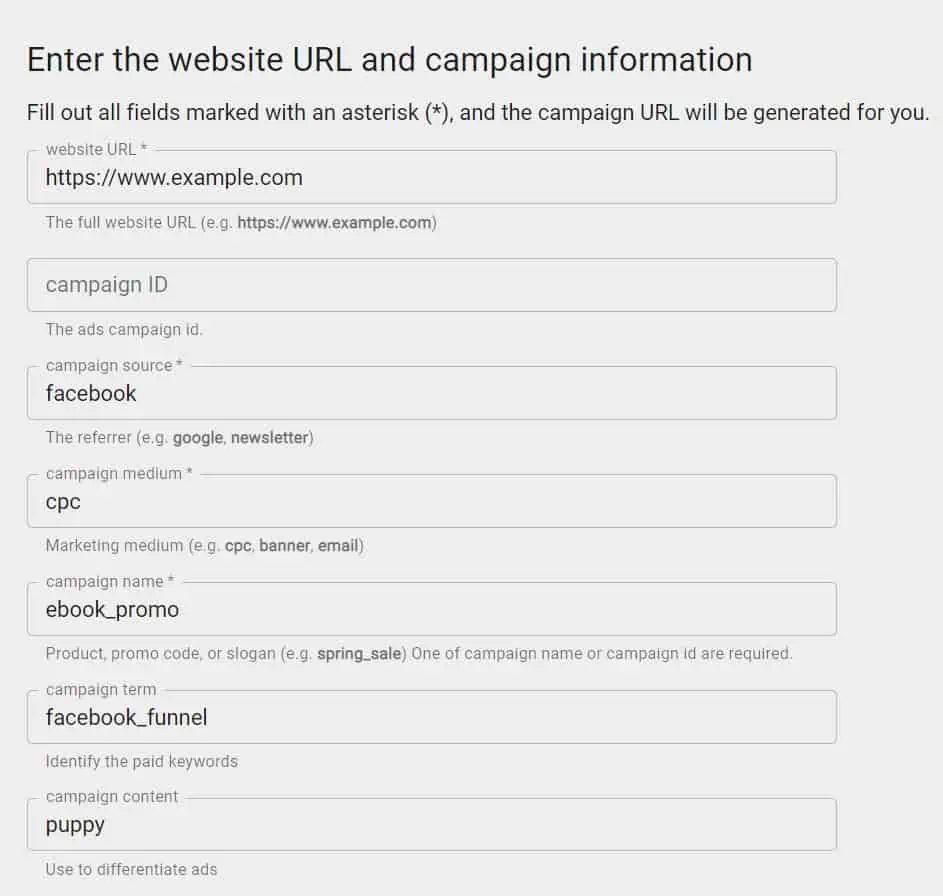Click the website URL input field
943x896 pixels.
[430, 176]
